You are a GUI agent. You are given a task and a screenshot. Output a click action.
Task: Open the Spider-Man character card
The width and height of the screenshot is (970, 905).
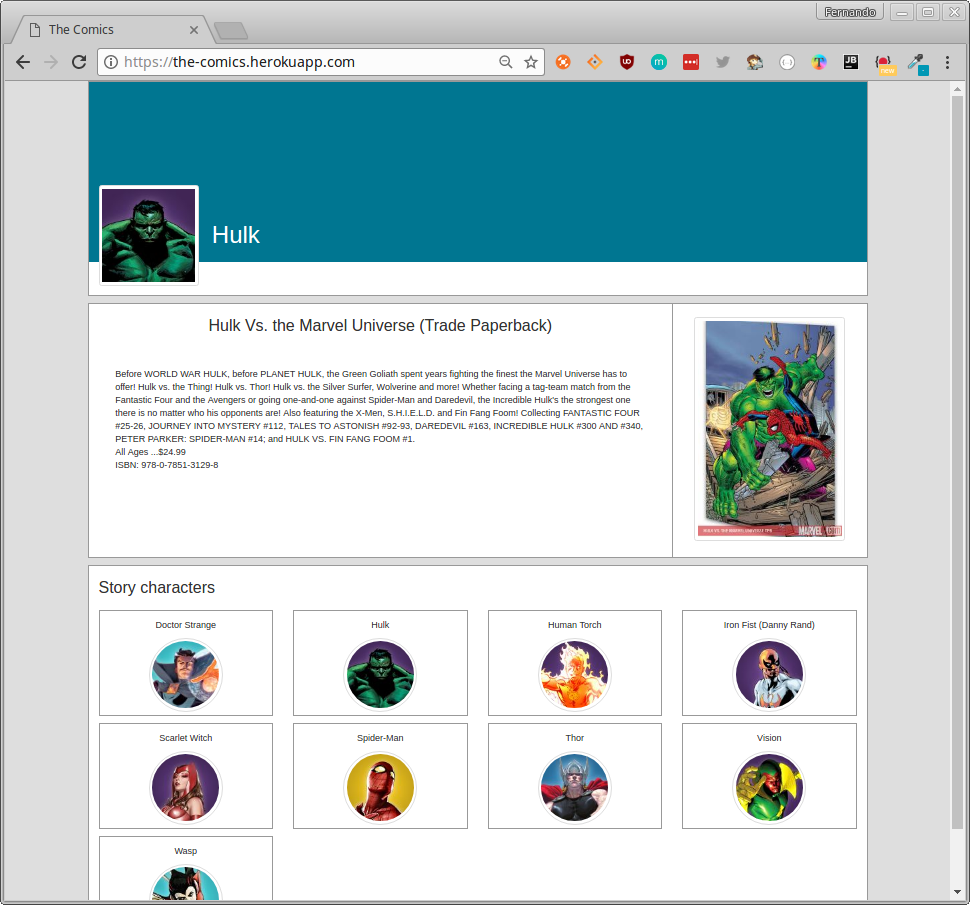[380, 776]
